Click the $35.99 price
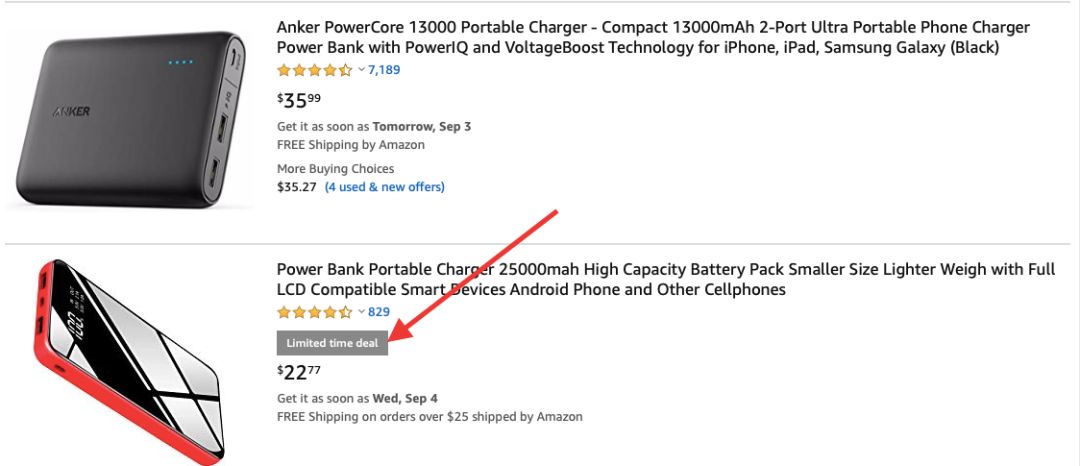Viewport: 1080px width, 466px height. (x=299, y=100)
